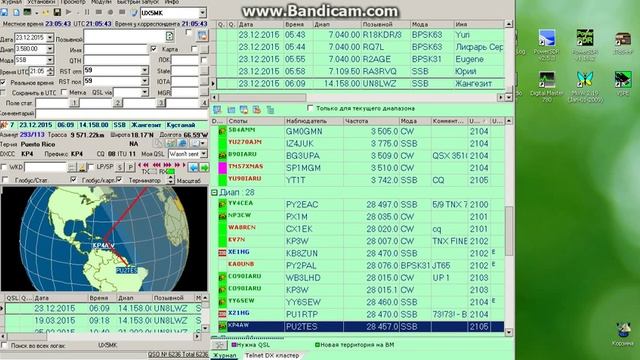Toggle the Реальное время checkbox

[x=3, y=82]
